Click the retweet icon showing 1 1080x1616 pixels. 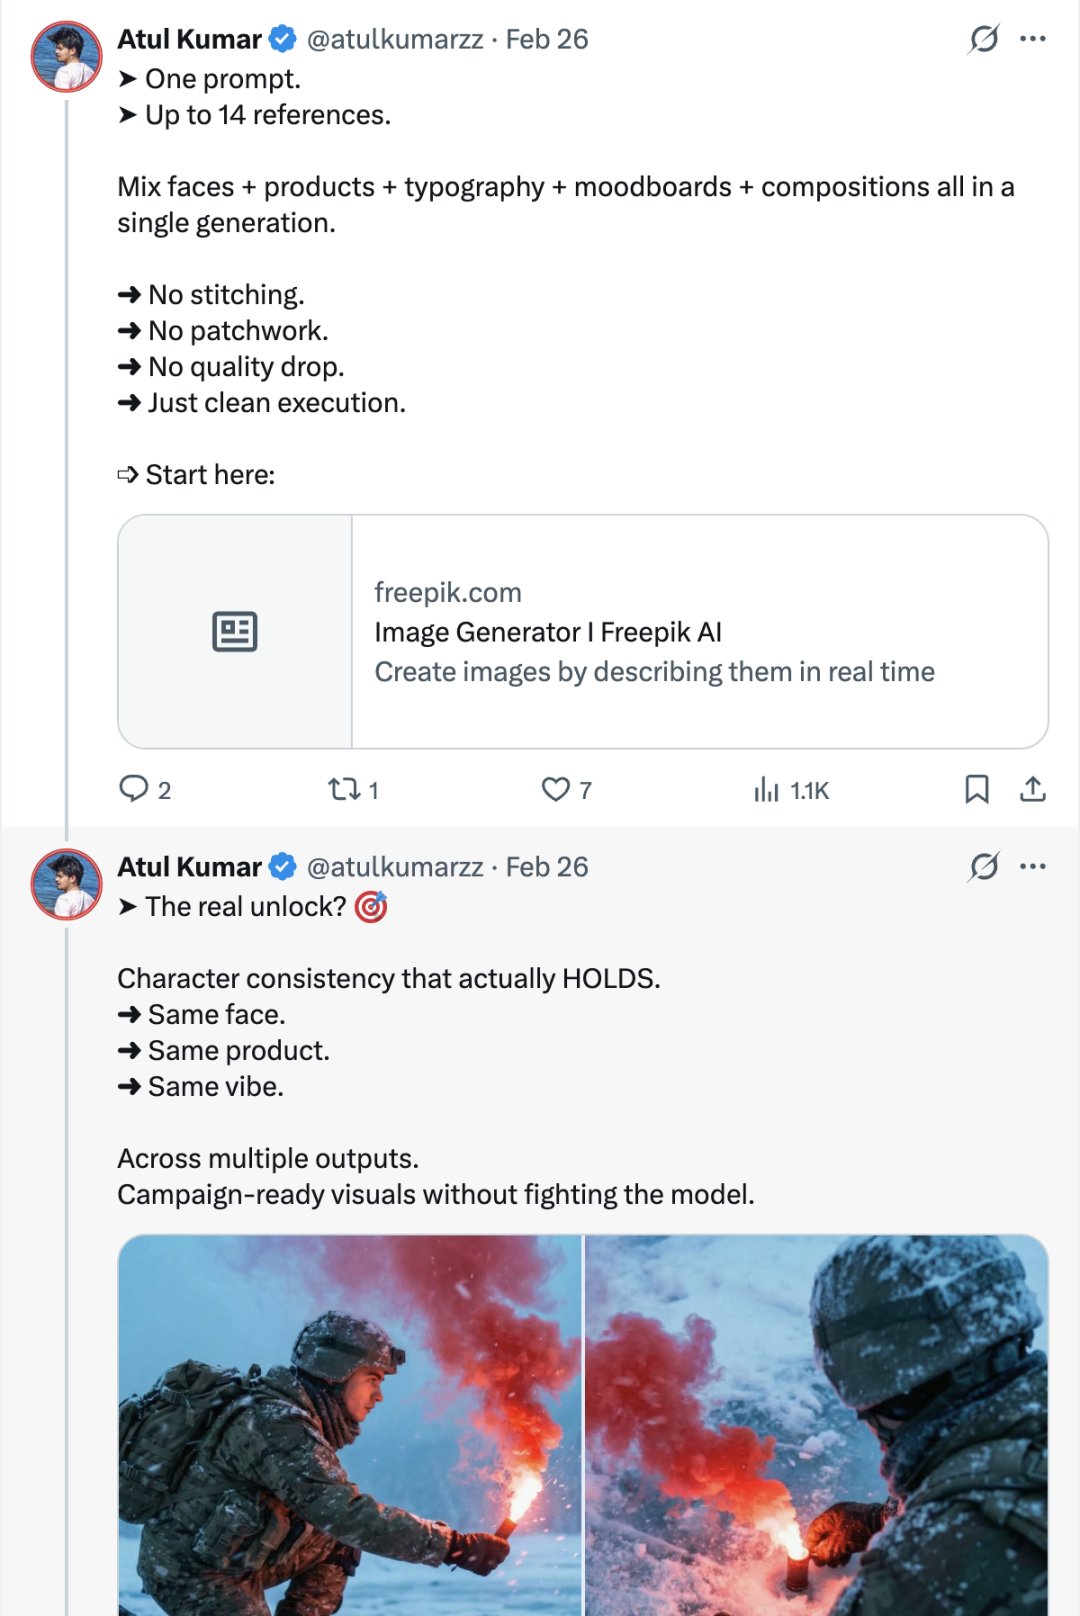[x=344, y=789]
